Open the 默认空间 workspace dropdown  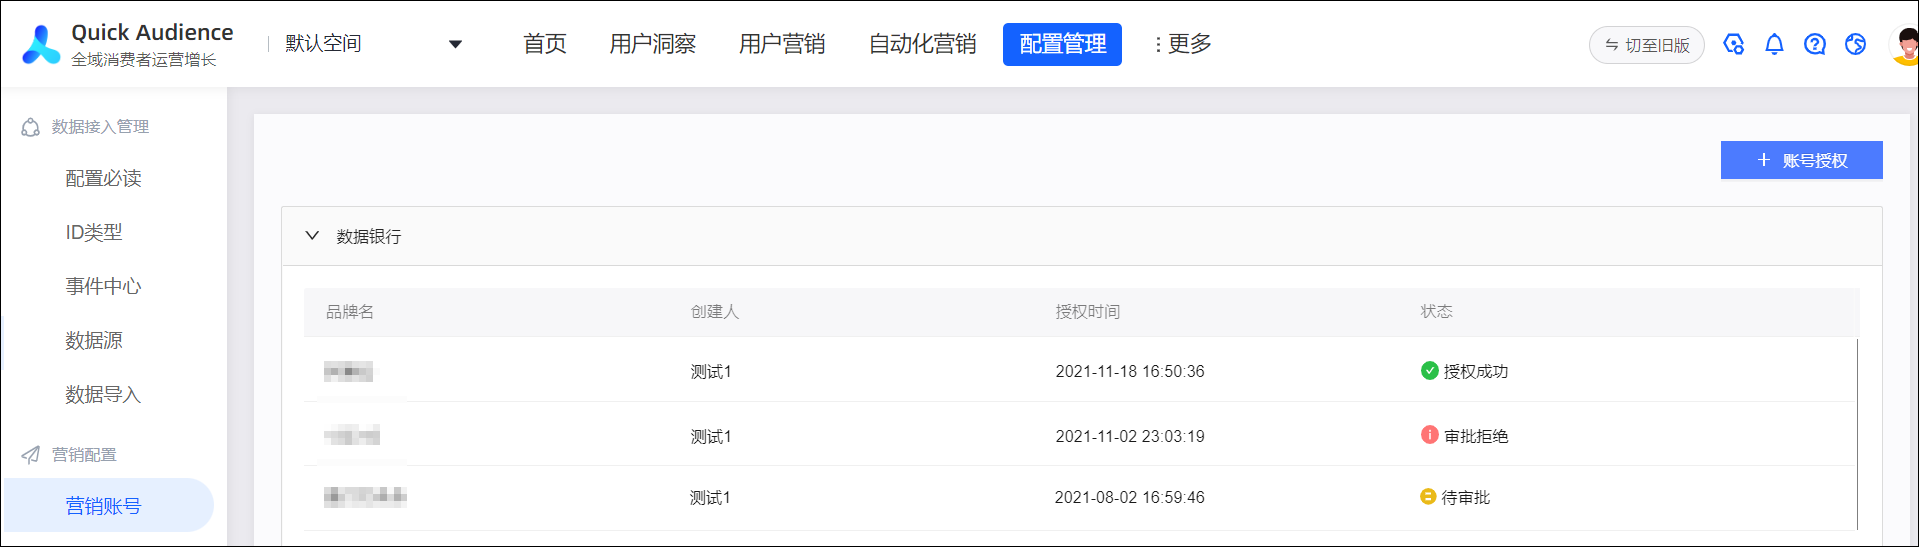click(372, 44)
